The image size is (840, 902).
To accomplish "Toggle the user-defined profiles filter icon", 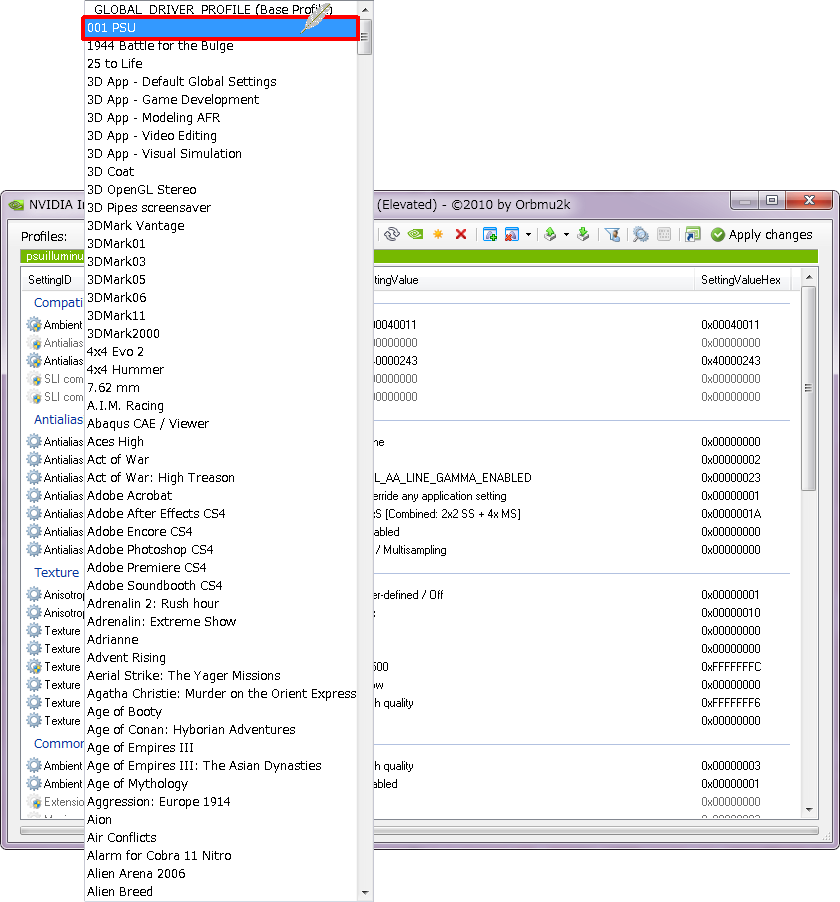I will pos(613,234).
